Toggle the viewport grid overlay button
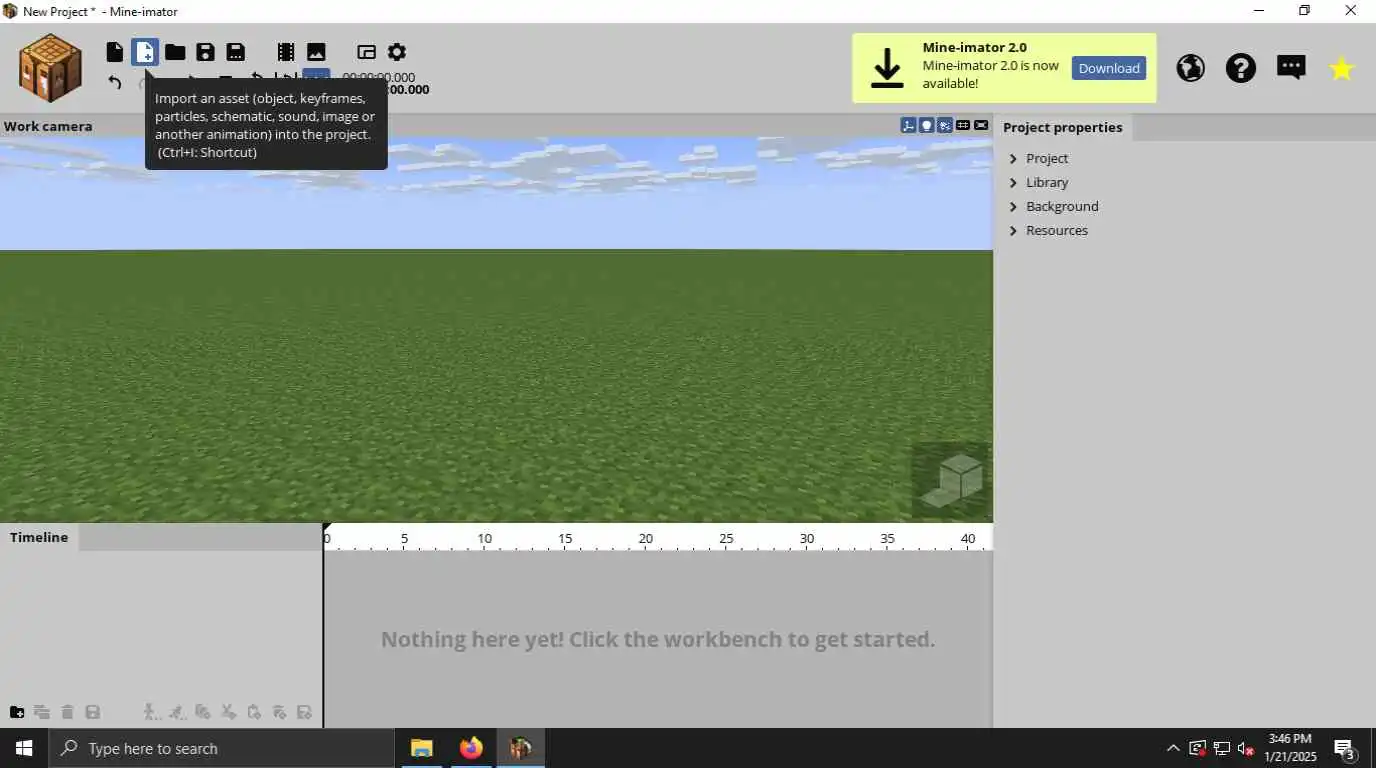Screen dimensions: 1376x768 point(963,125)
